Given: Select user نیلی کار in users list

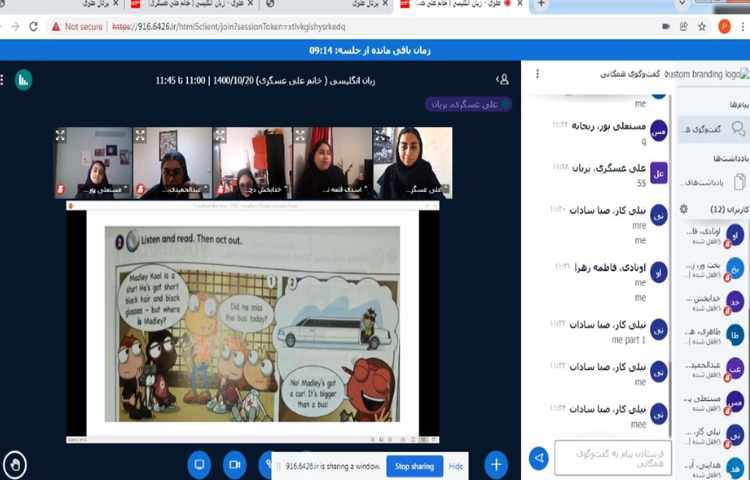Looking at the screenshot, I should tap(713, 436).
